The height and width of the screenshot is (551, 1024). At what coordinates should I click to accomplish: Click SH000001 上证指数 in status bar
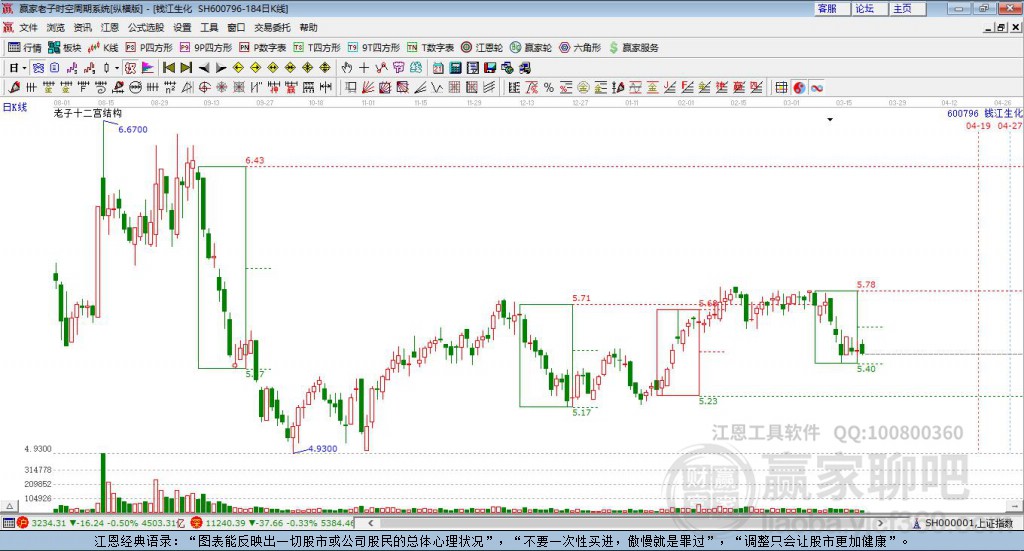[x=968, y=523]
